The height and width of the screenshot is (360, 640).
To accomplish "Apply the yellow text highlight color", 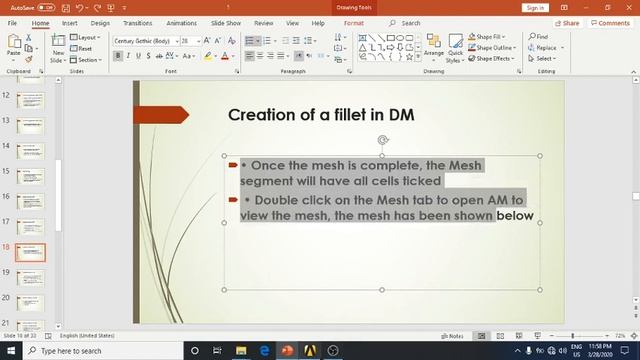I will coord(208,56).
